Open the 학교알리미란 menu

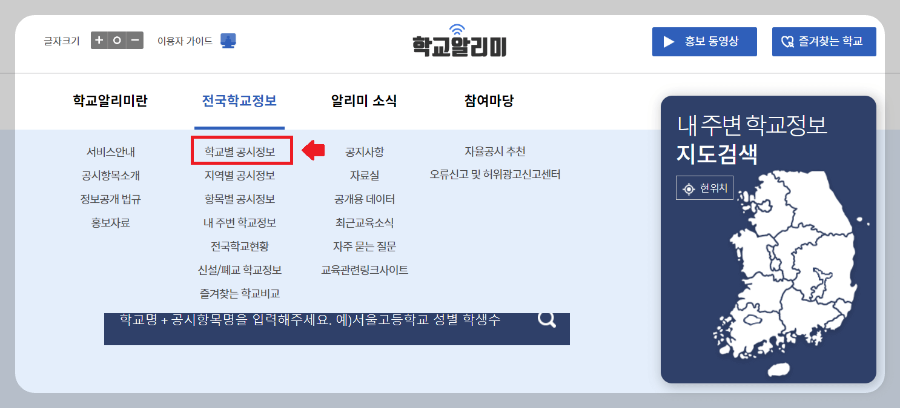(110, 101)
